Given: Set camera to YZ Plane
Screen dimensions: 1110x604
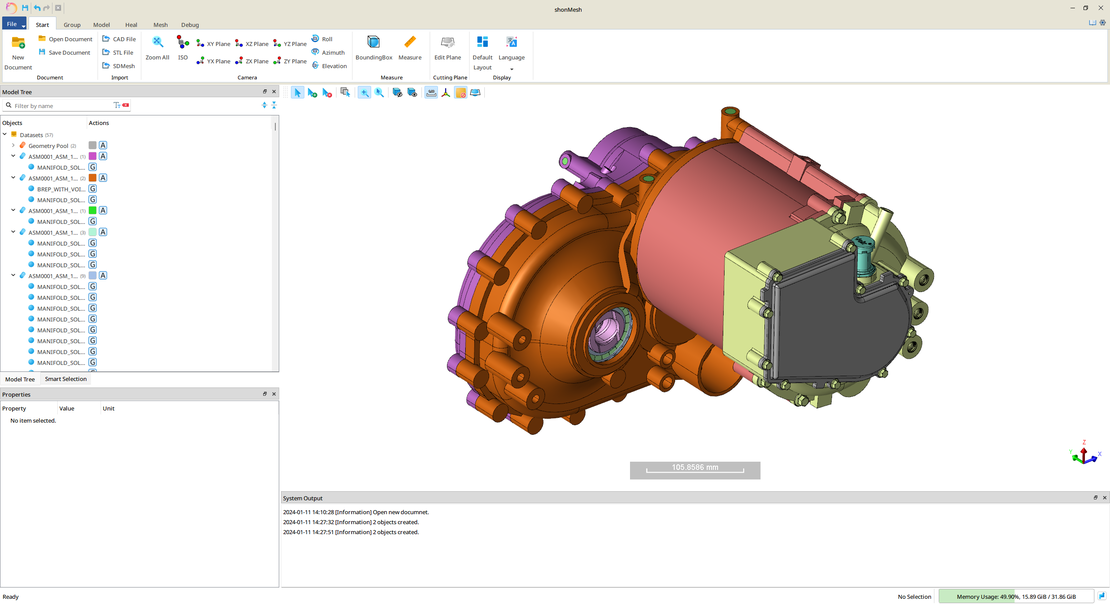Looking at the screenshot, I should pyautogui.click(x=290, y=44).
